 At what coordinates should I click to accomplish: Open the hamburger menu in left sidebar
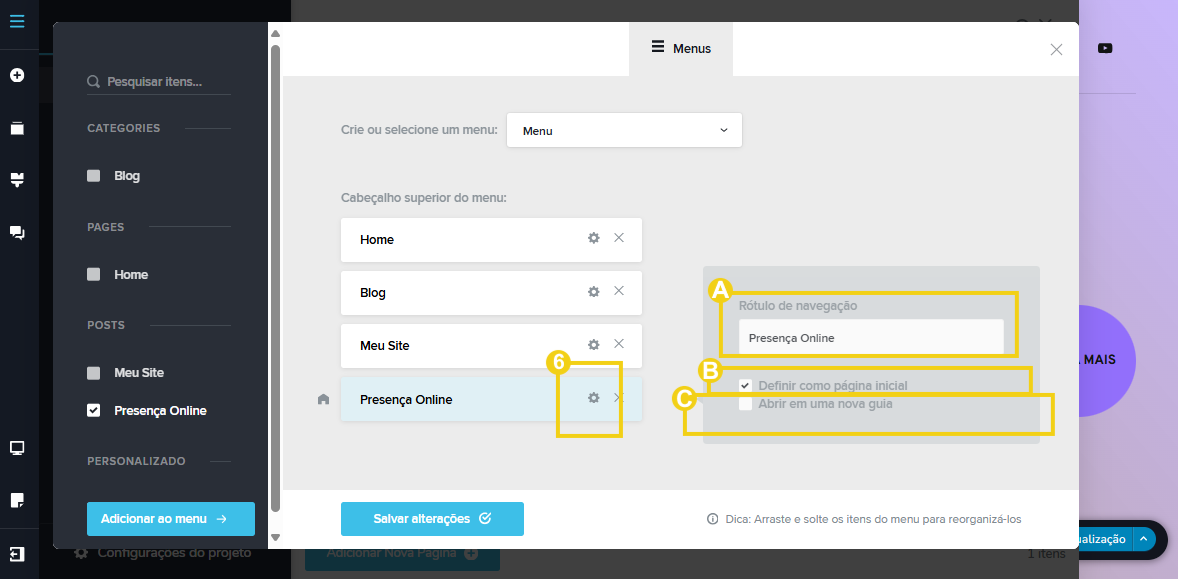[17, 20]
